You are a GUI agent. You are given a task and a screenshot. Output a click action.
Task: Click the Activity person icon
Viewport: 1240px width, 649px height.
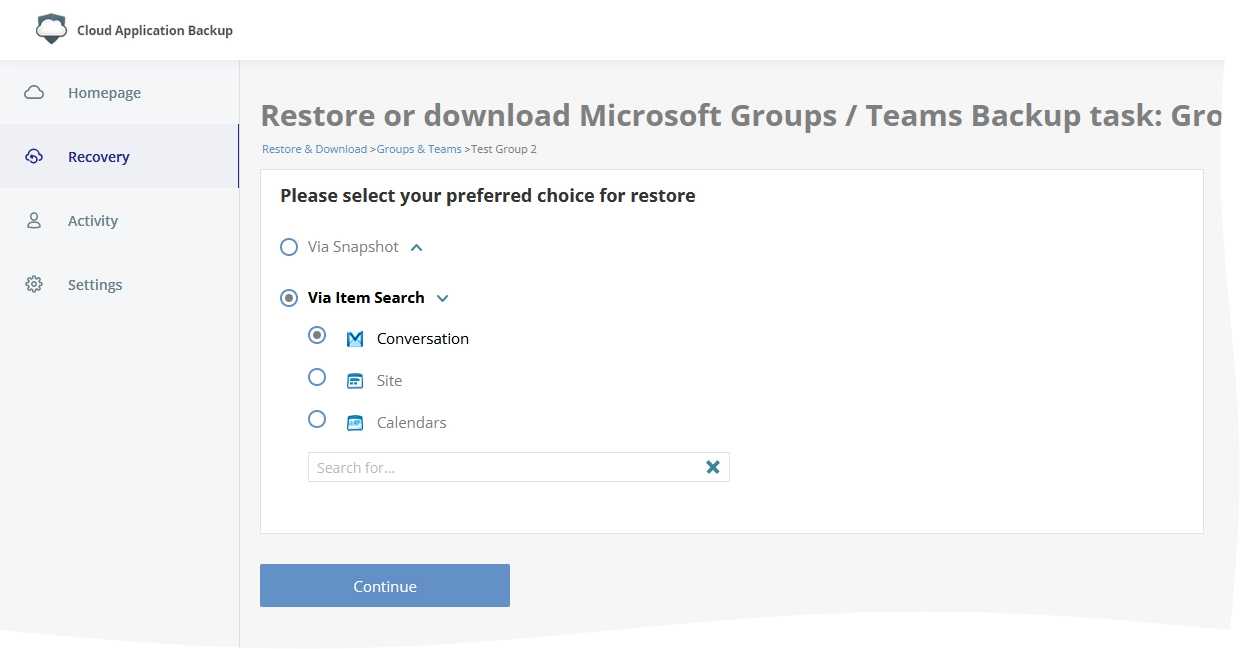click(34, 221)
